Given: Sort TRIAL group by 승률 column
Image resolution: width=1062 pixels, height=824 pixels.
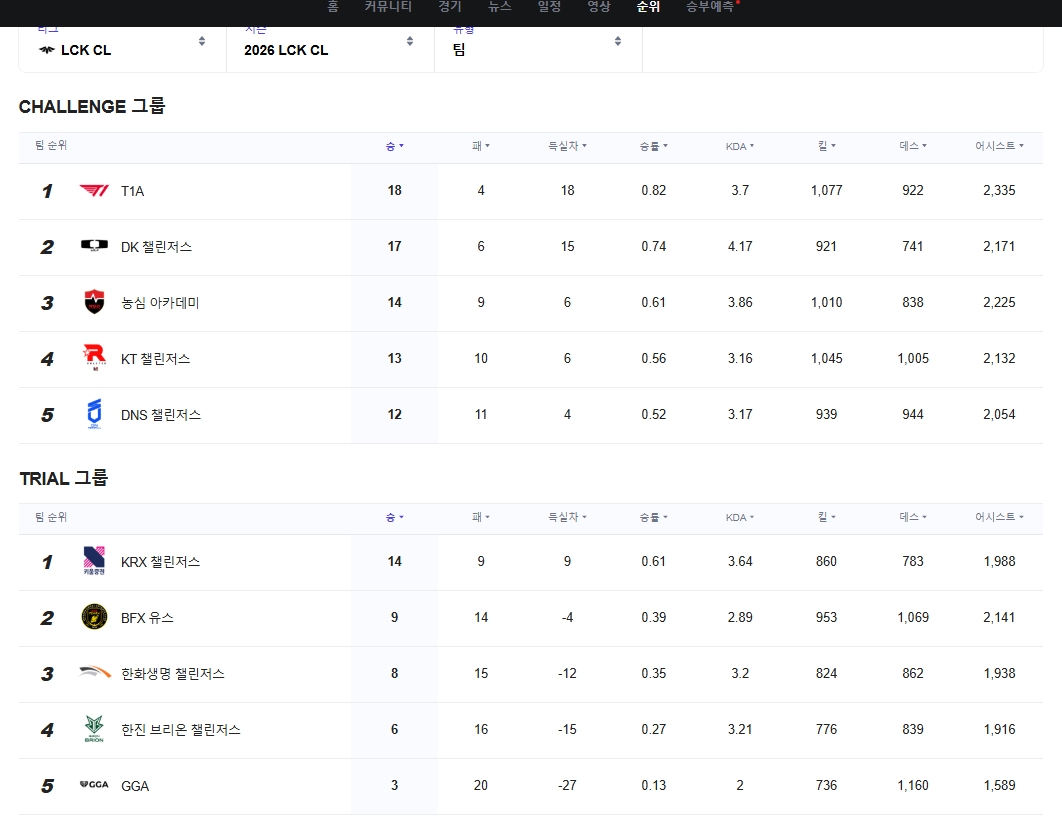Looking at the screenshot, I should (x=654, y=517).
